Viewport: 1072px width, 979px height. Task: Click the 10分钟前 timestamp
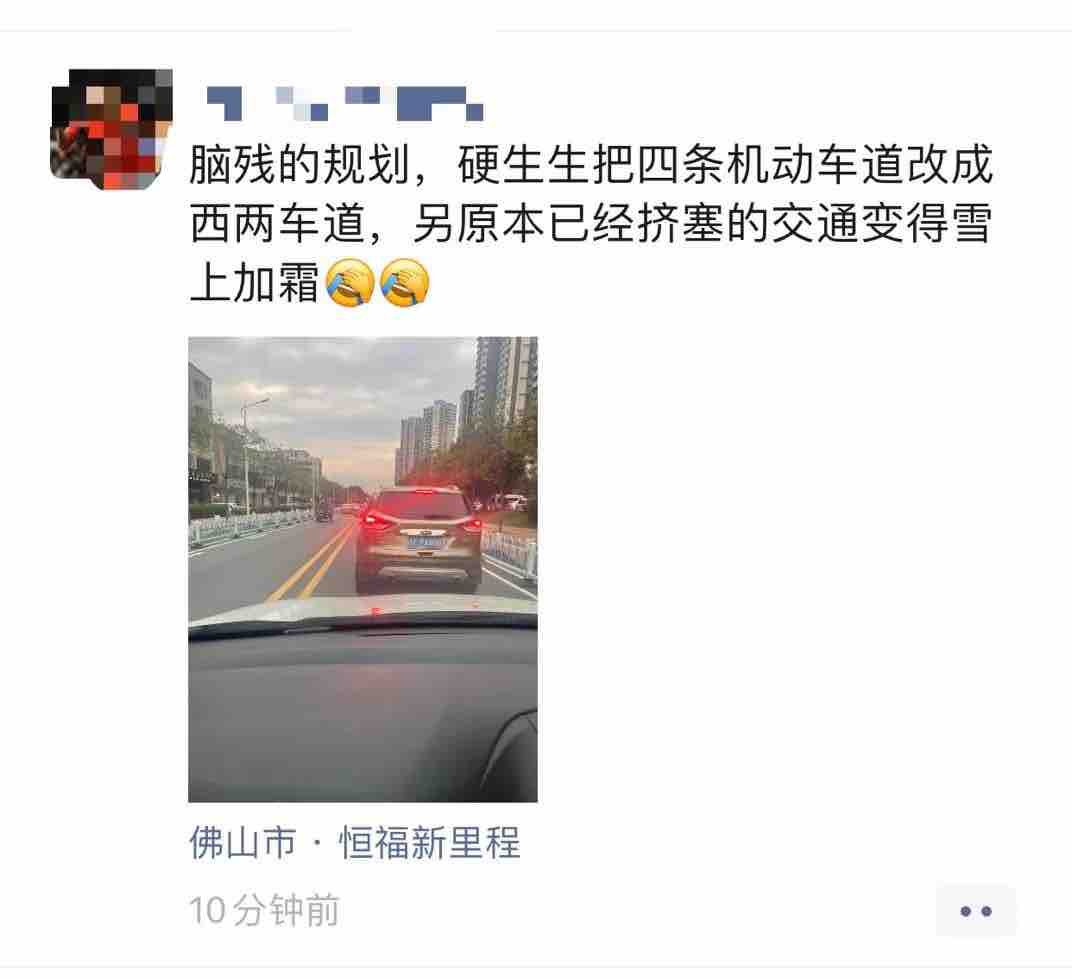(x=265, y=911)
